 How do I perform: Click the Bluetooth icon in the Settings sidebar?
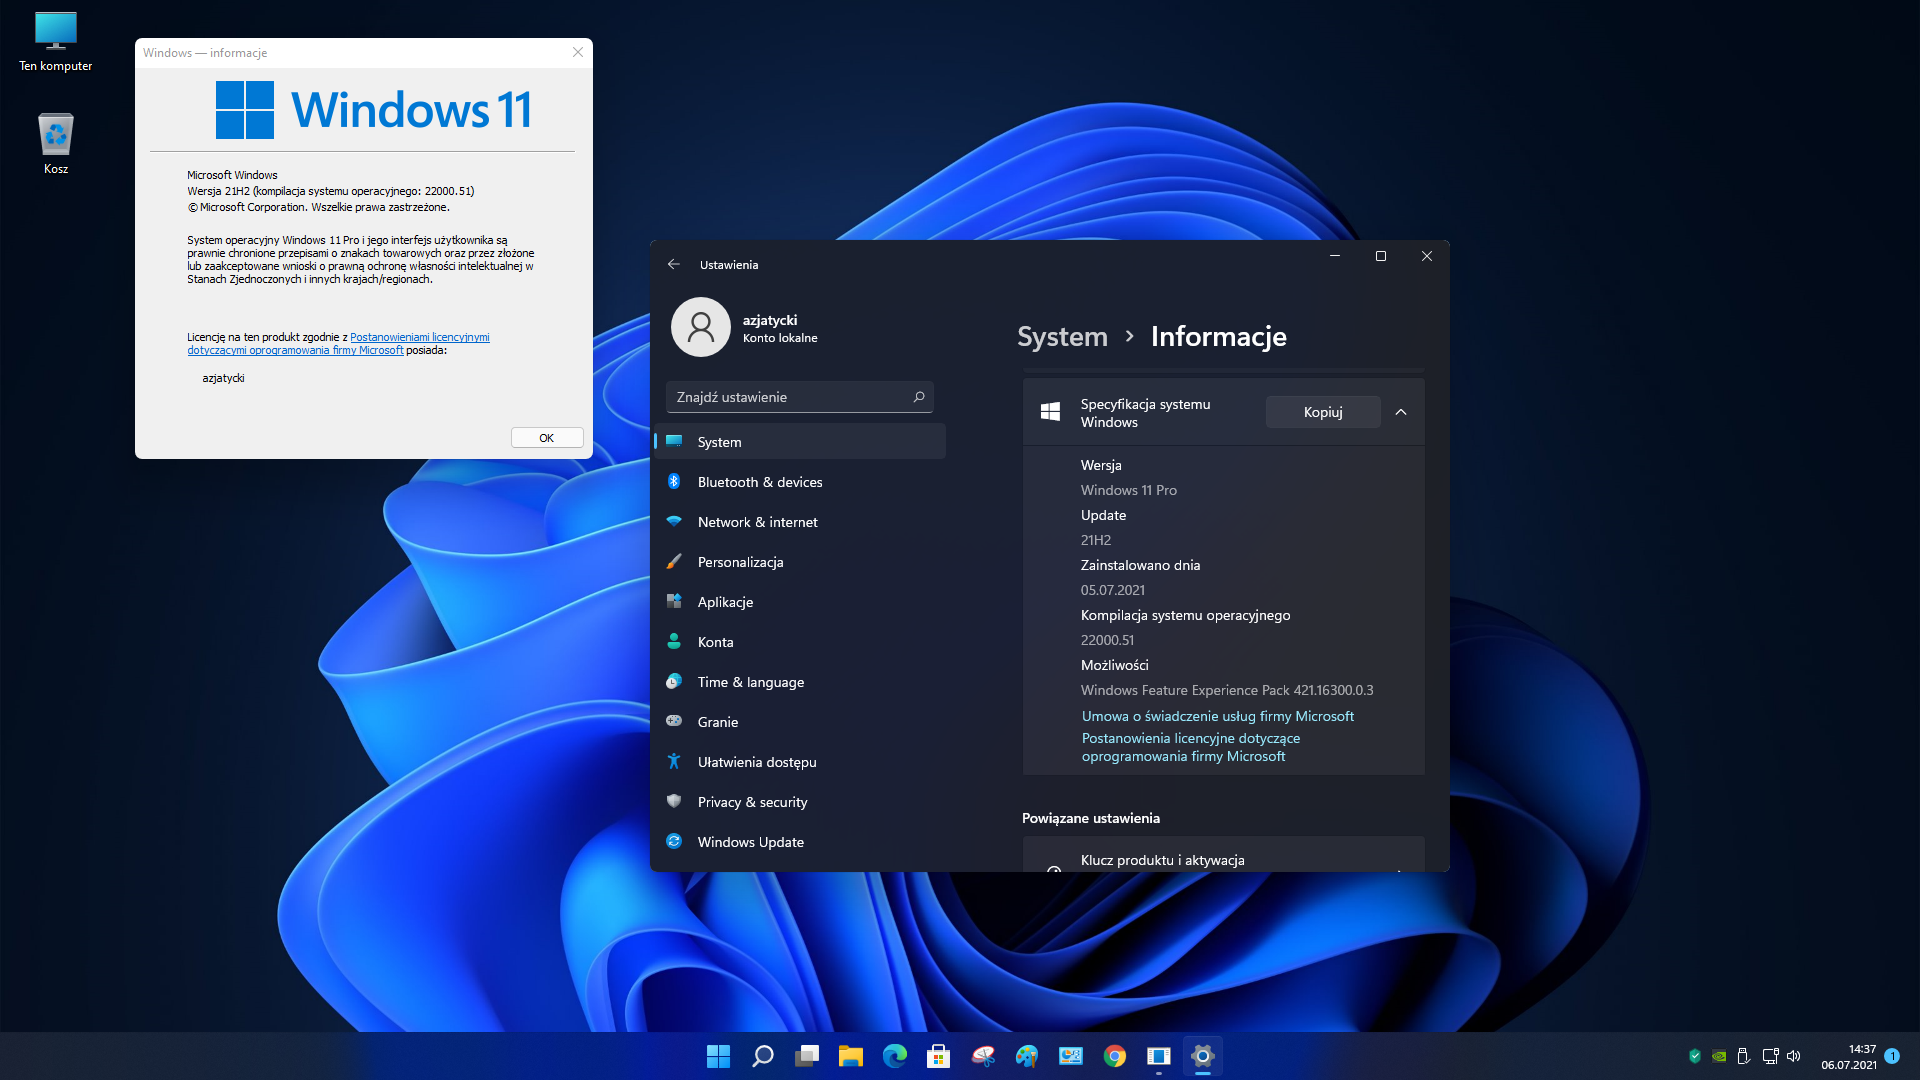(674, 482)
